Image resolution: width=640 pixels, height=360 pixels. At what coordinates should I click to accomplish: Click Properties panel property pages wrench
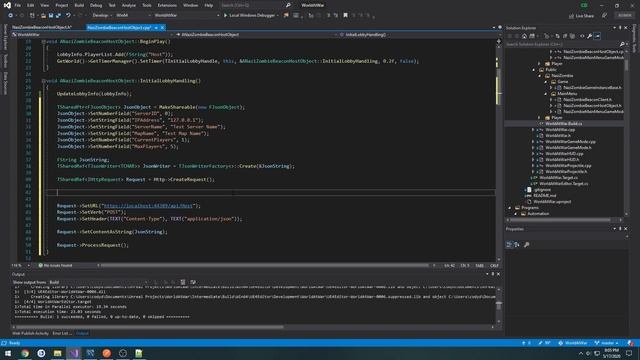click(527, 244)
